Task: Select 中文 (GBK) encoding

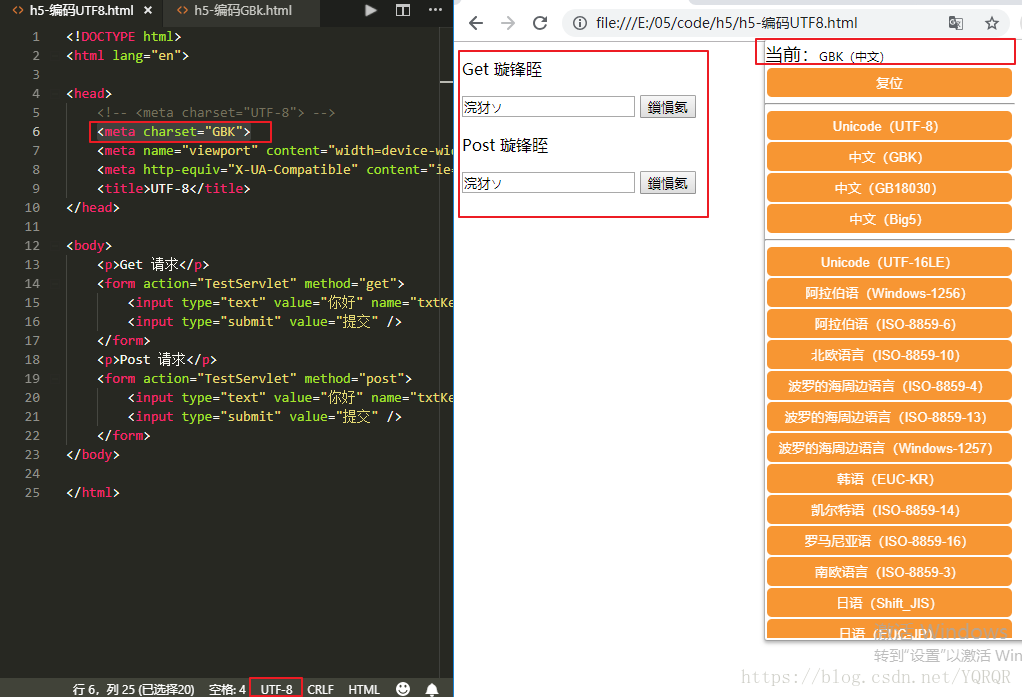Action: [x=889, y=157]
